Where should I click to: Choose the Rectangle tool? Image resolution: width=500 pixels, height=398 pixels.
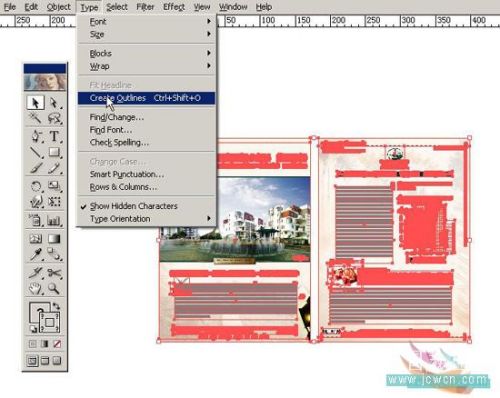pyautogui.click(x=54, y=152)
